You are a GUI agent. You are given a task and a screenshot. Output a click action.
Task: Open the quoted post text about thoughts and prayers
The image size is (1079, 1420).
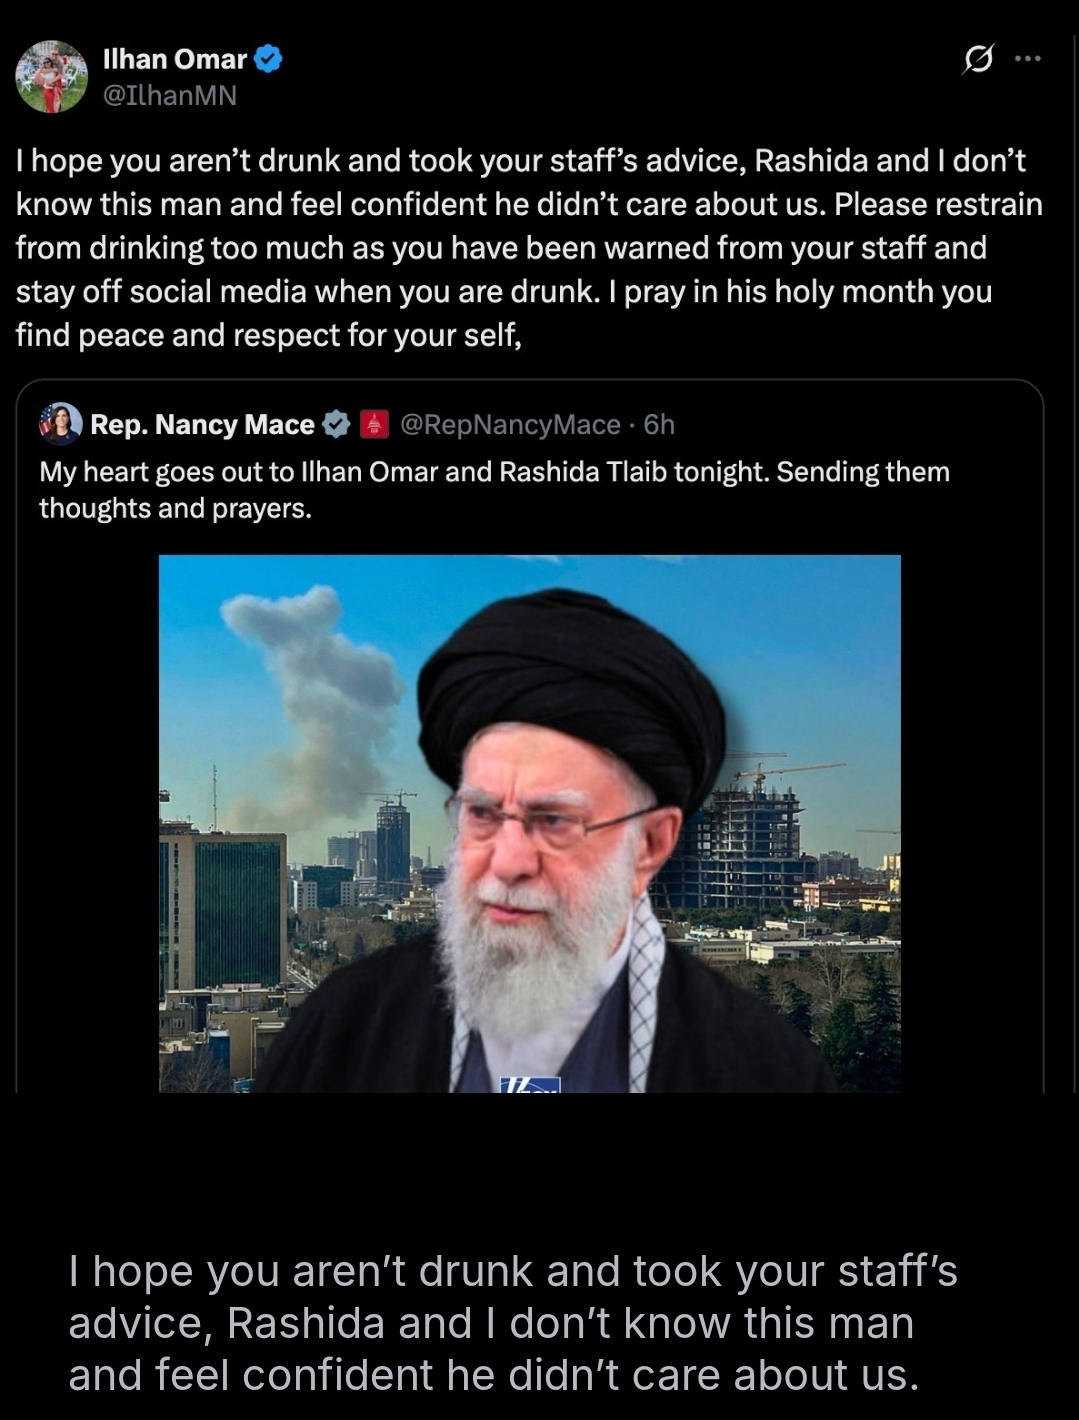(x=494, y=490)
